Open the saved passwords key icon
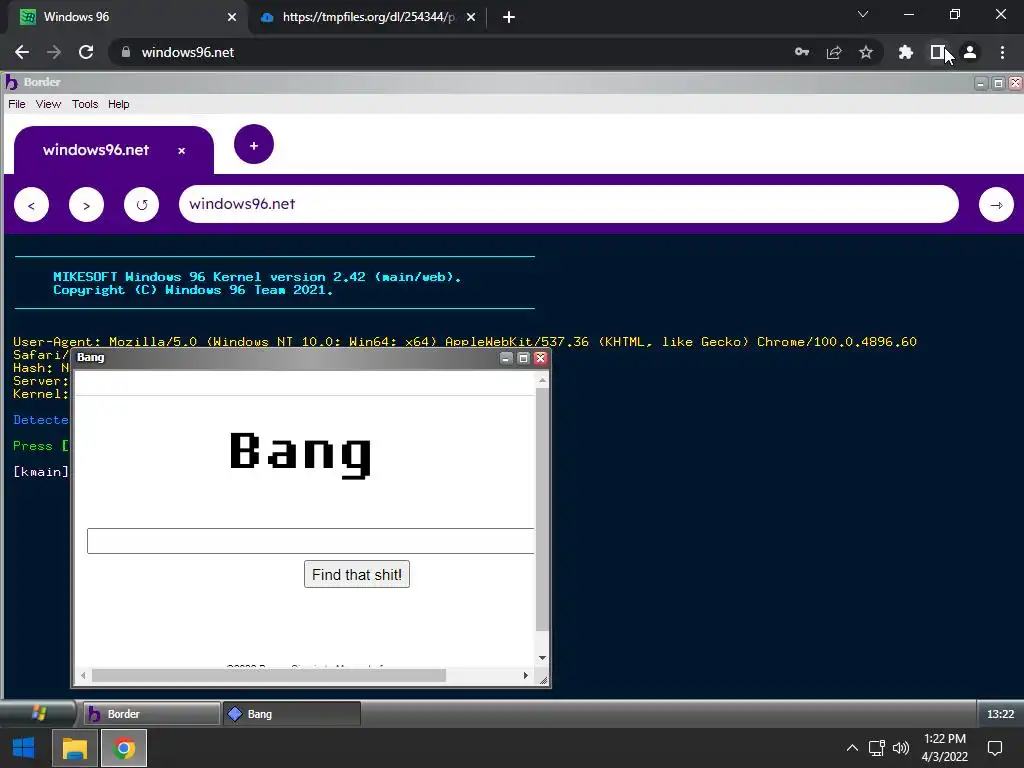Viewport: 1024px width, 768px height. [x=802, y=52]
